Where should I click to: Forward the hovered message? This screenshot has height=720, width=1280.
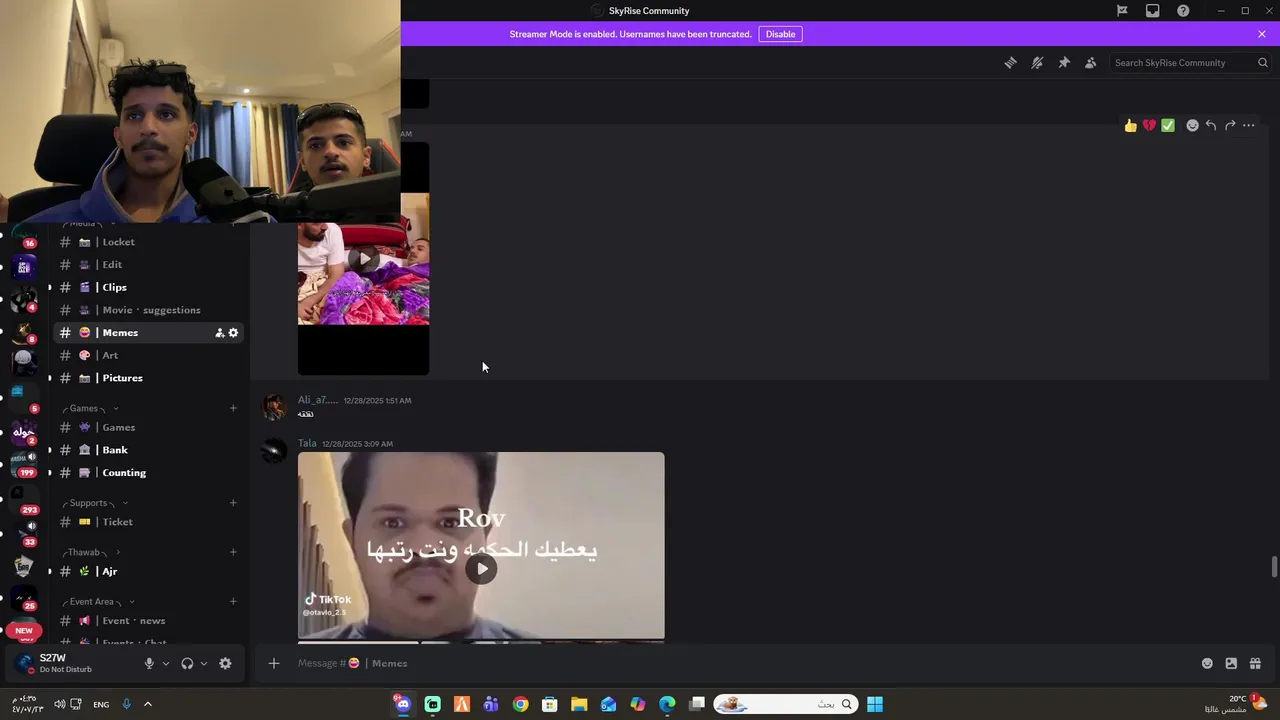click(1230, 125)
